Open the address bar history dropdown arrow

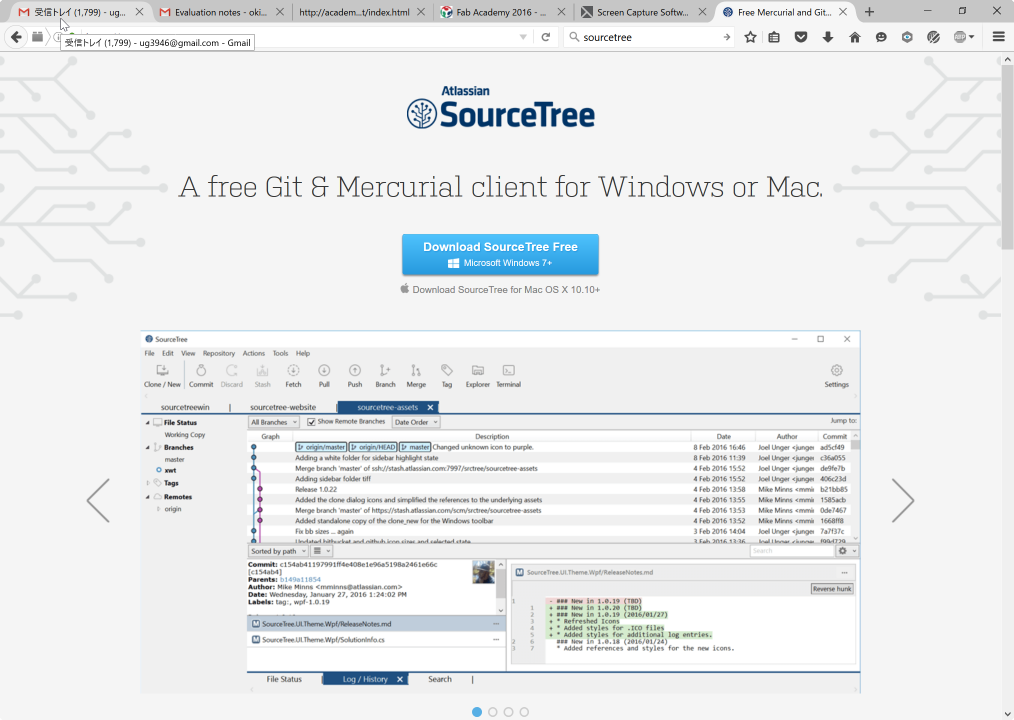click(x=523, y=37)
